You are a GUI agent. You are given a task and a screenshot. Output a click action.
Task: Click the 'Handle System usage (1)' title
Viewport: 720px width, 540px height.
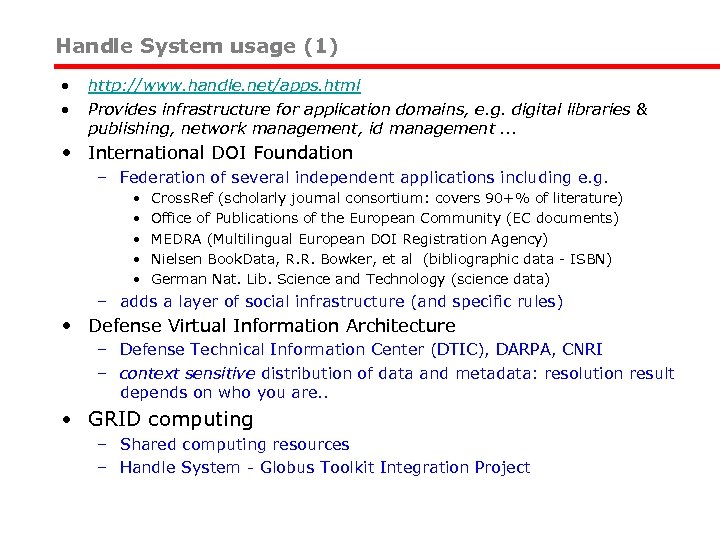(197, 46)
